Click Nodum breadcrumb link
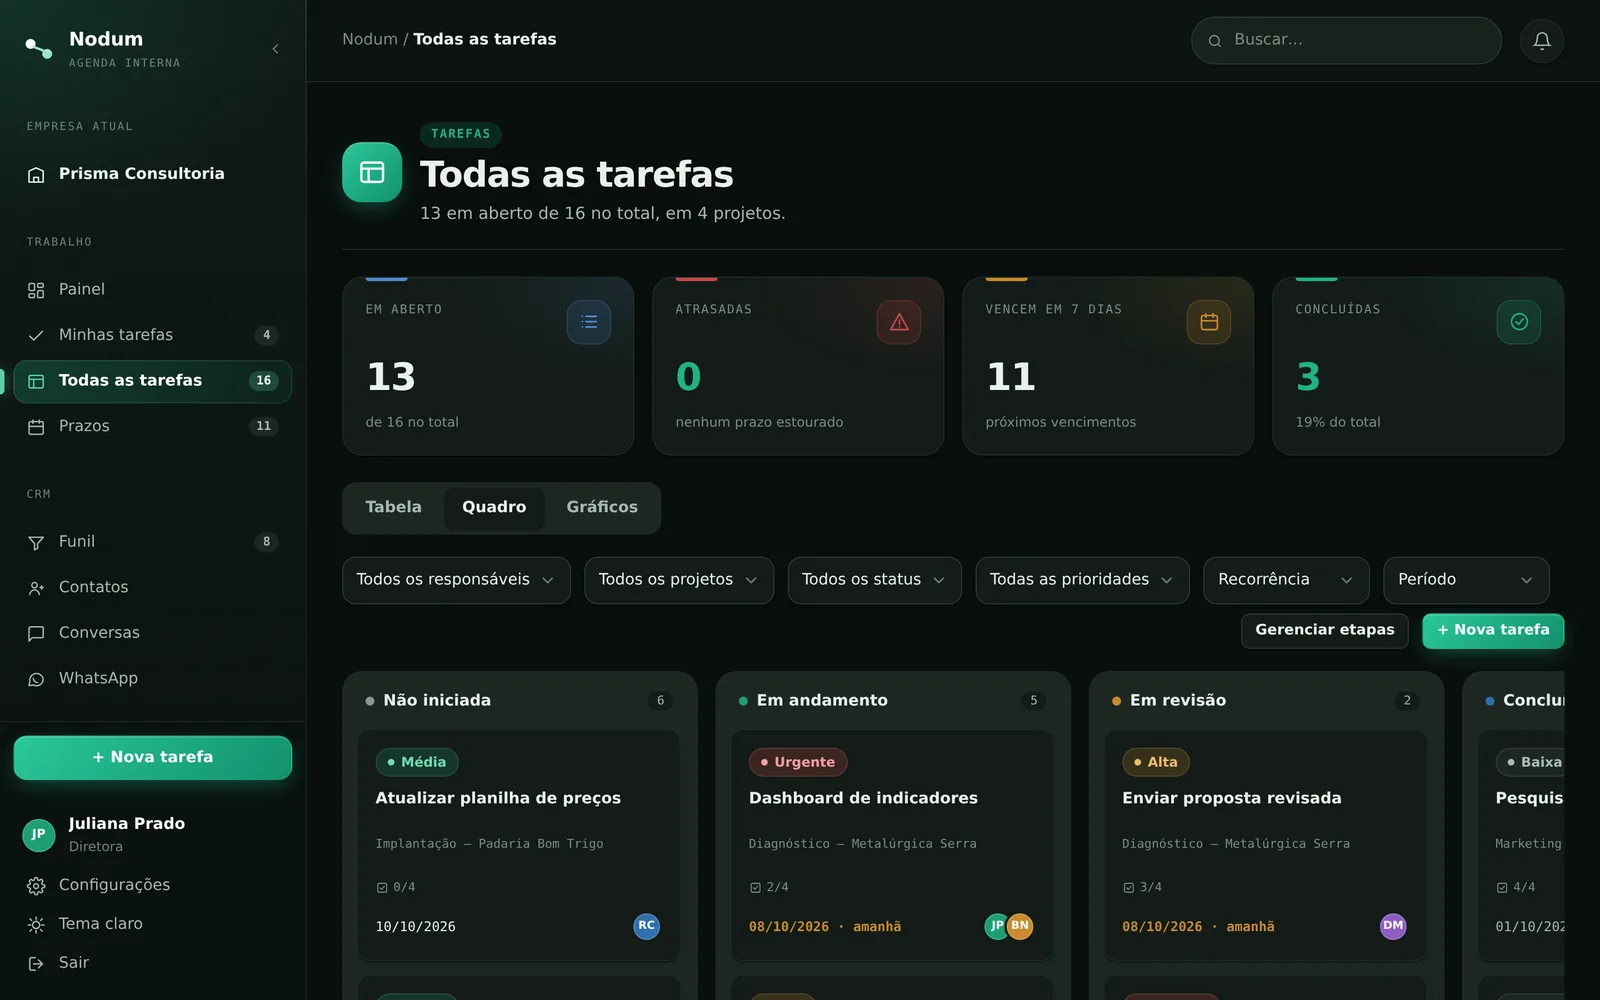The width and height of the screenshot is (1600, 1000). [x=370, y=40]
